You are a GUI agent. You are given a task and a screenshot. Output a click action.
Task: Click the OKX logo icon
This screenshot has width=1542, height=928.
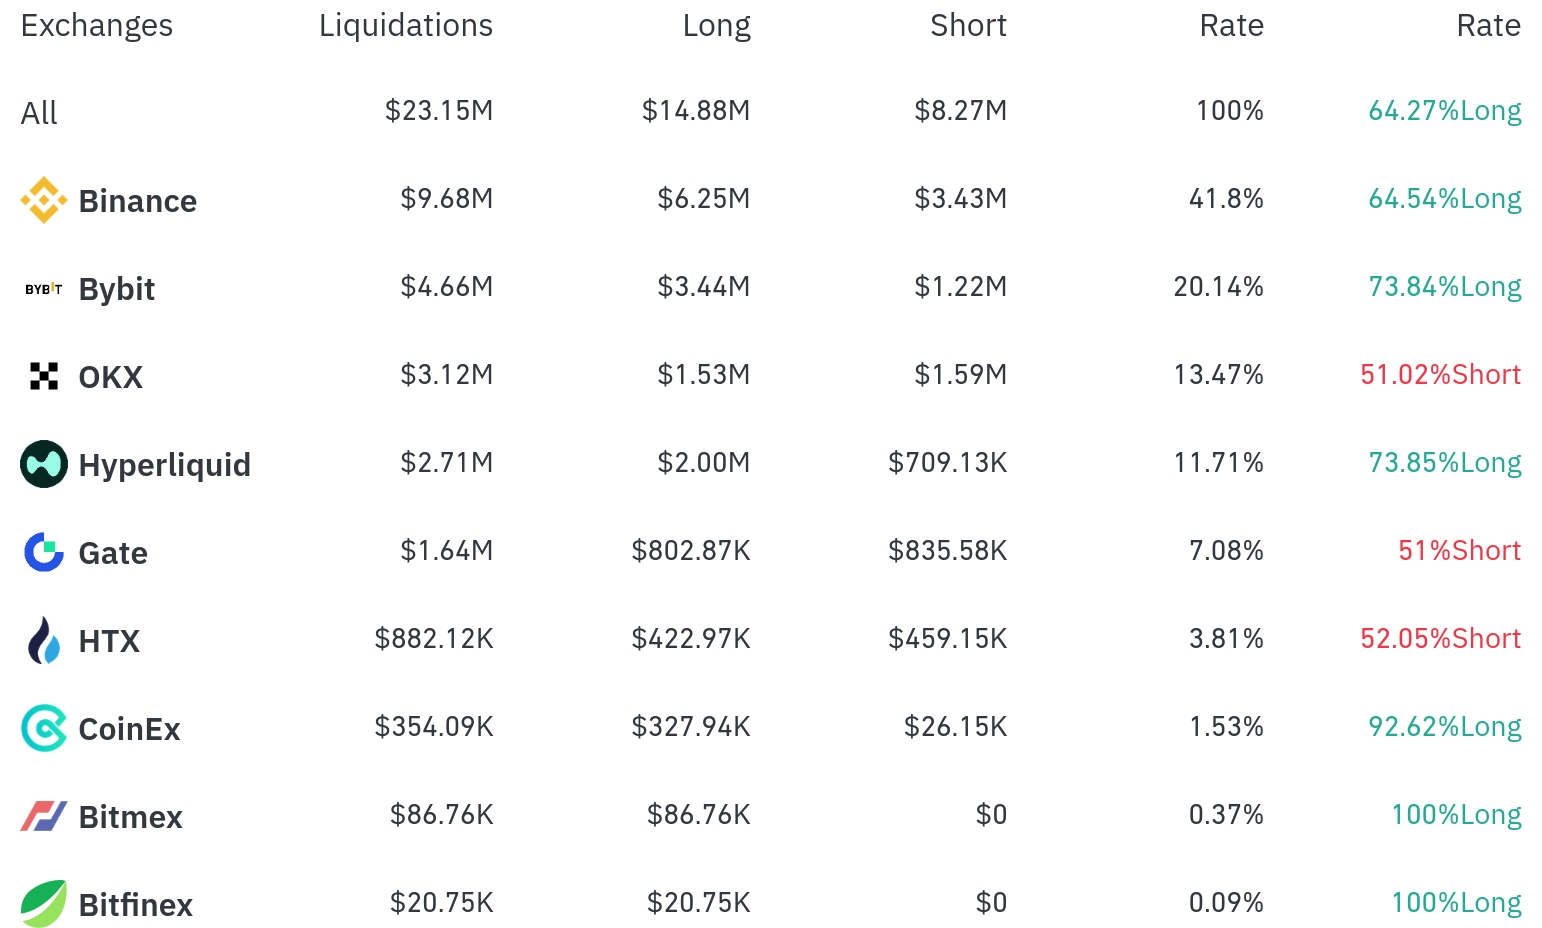[44, 376]
